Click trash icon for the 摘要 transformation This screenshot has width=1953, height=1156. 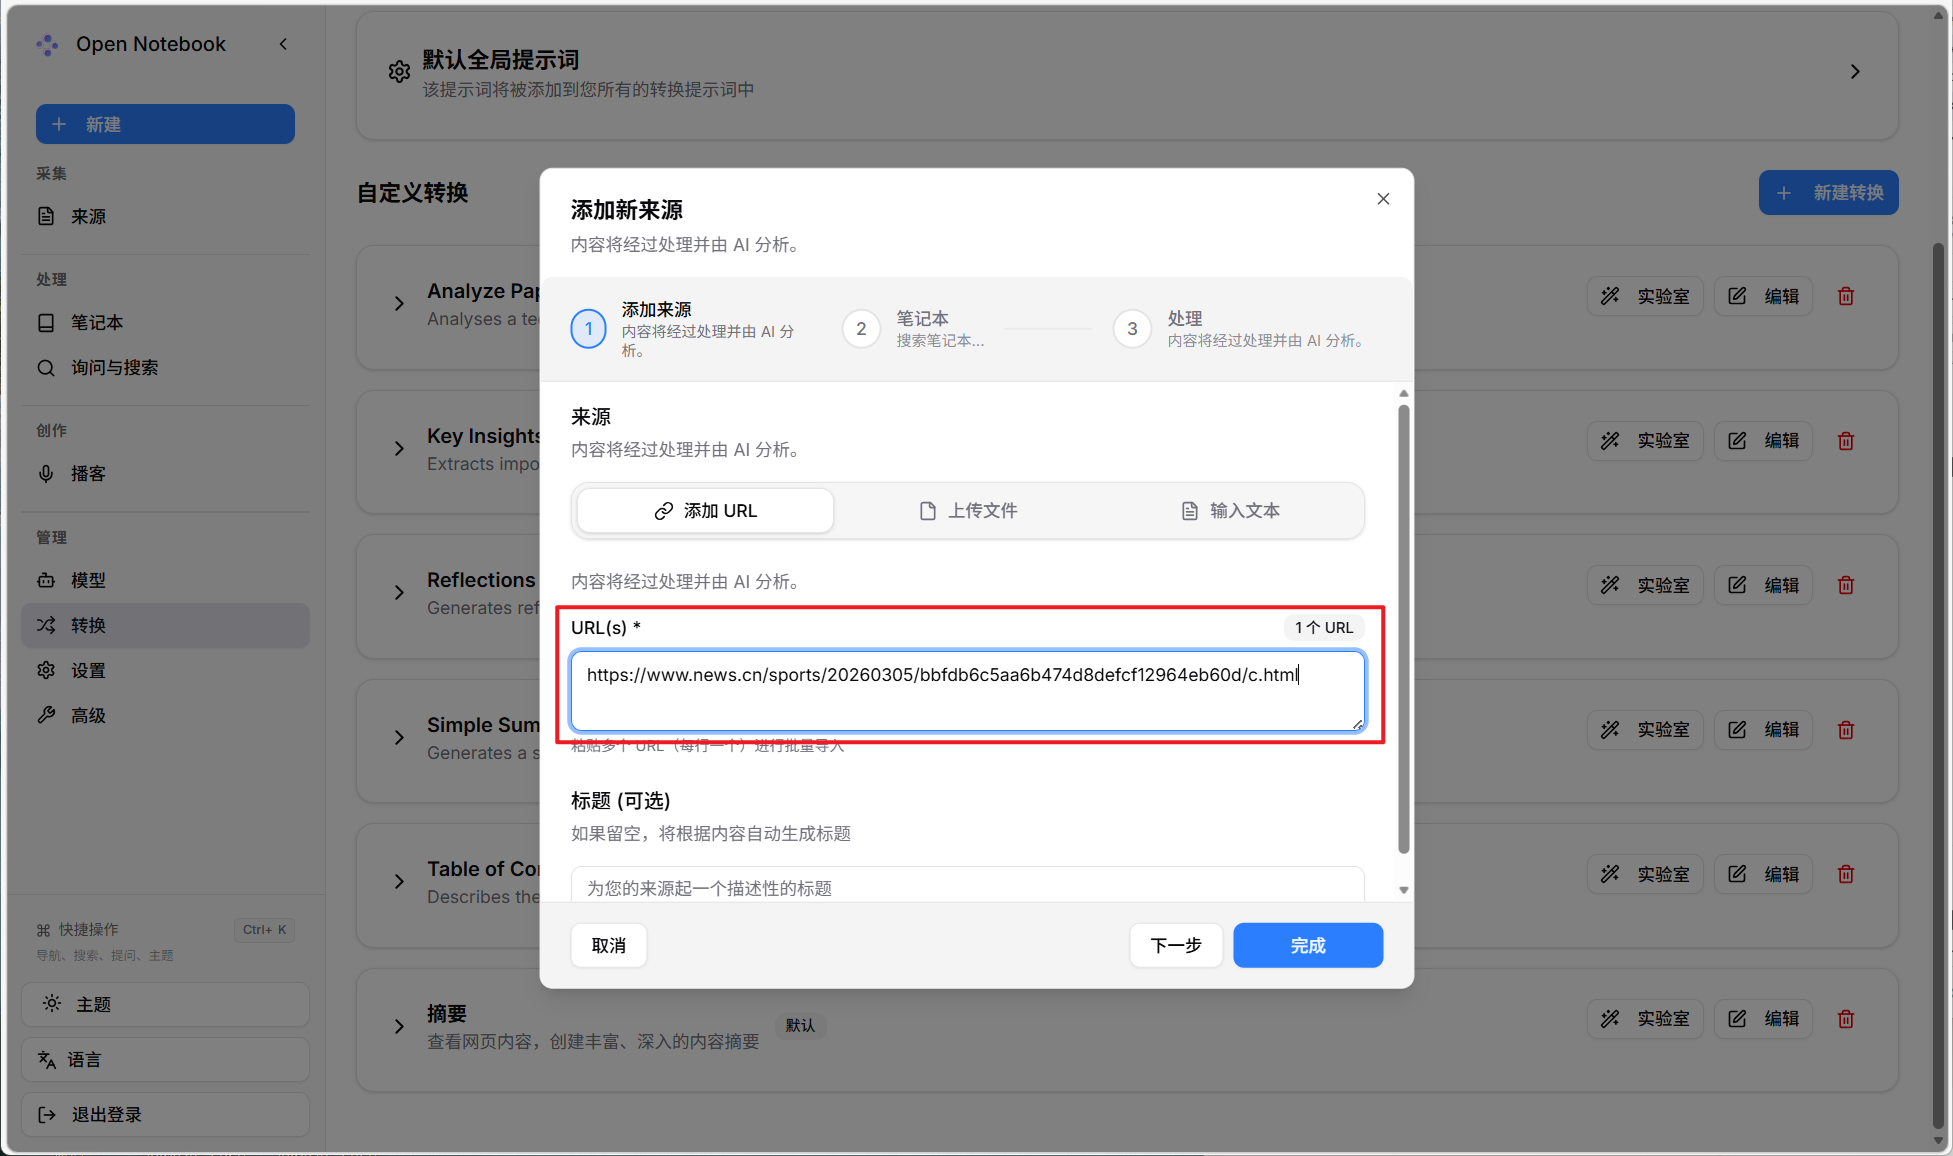tap(1846, 1018)
